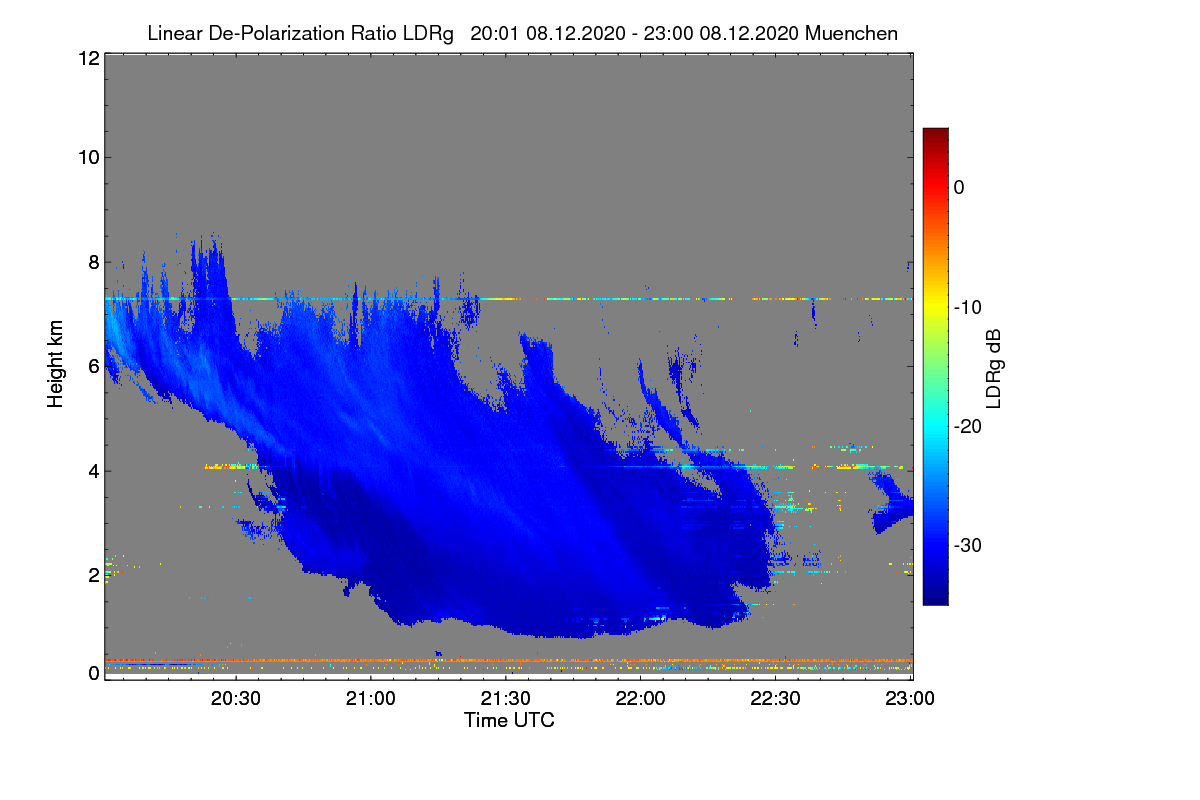This screenshot has height=800, width=1200.
Task: Click the height tick label 10
Action: pos(87,157)
